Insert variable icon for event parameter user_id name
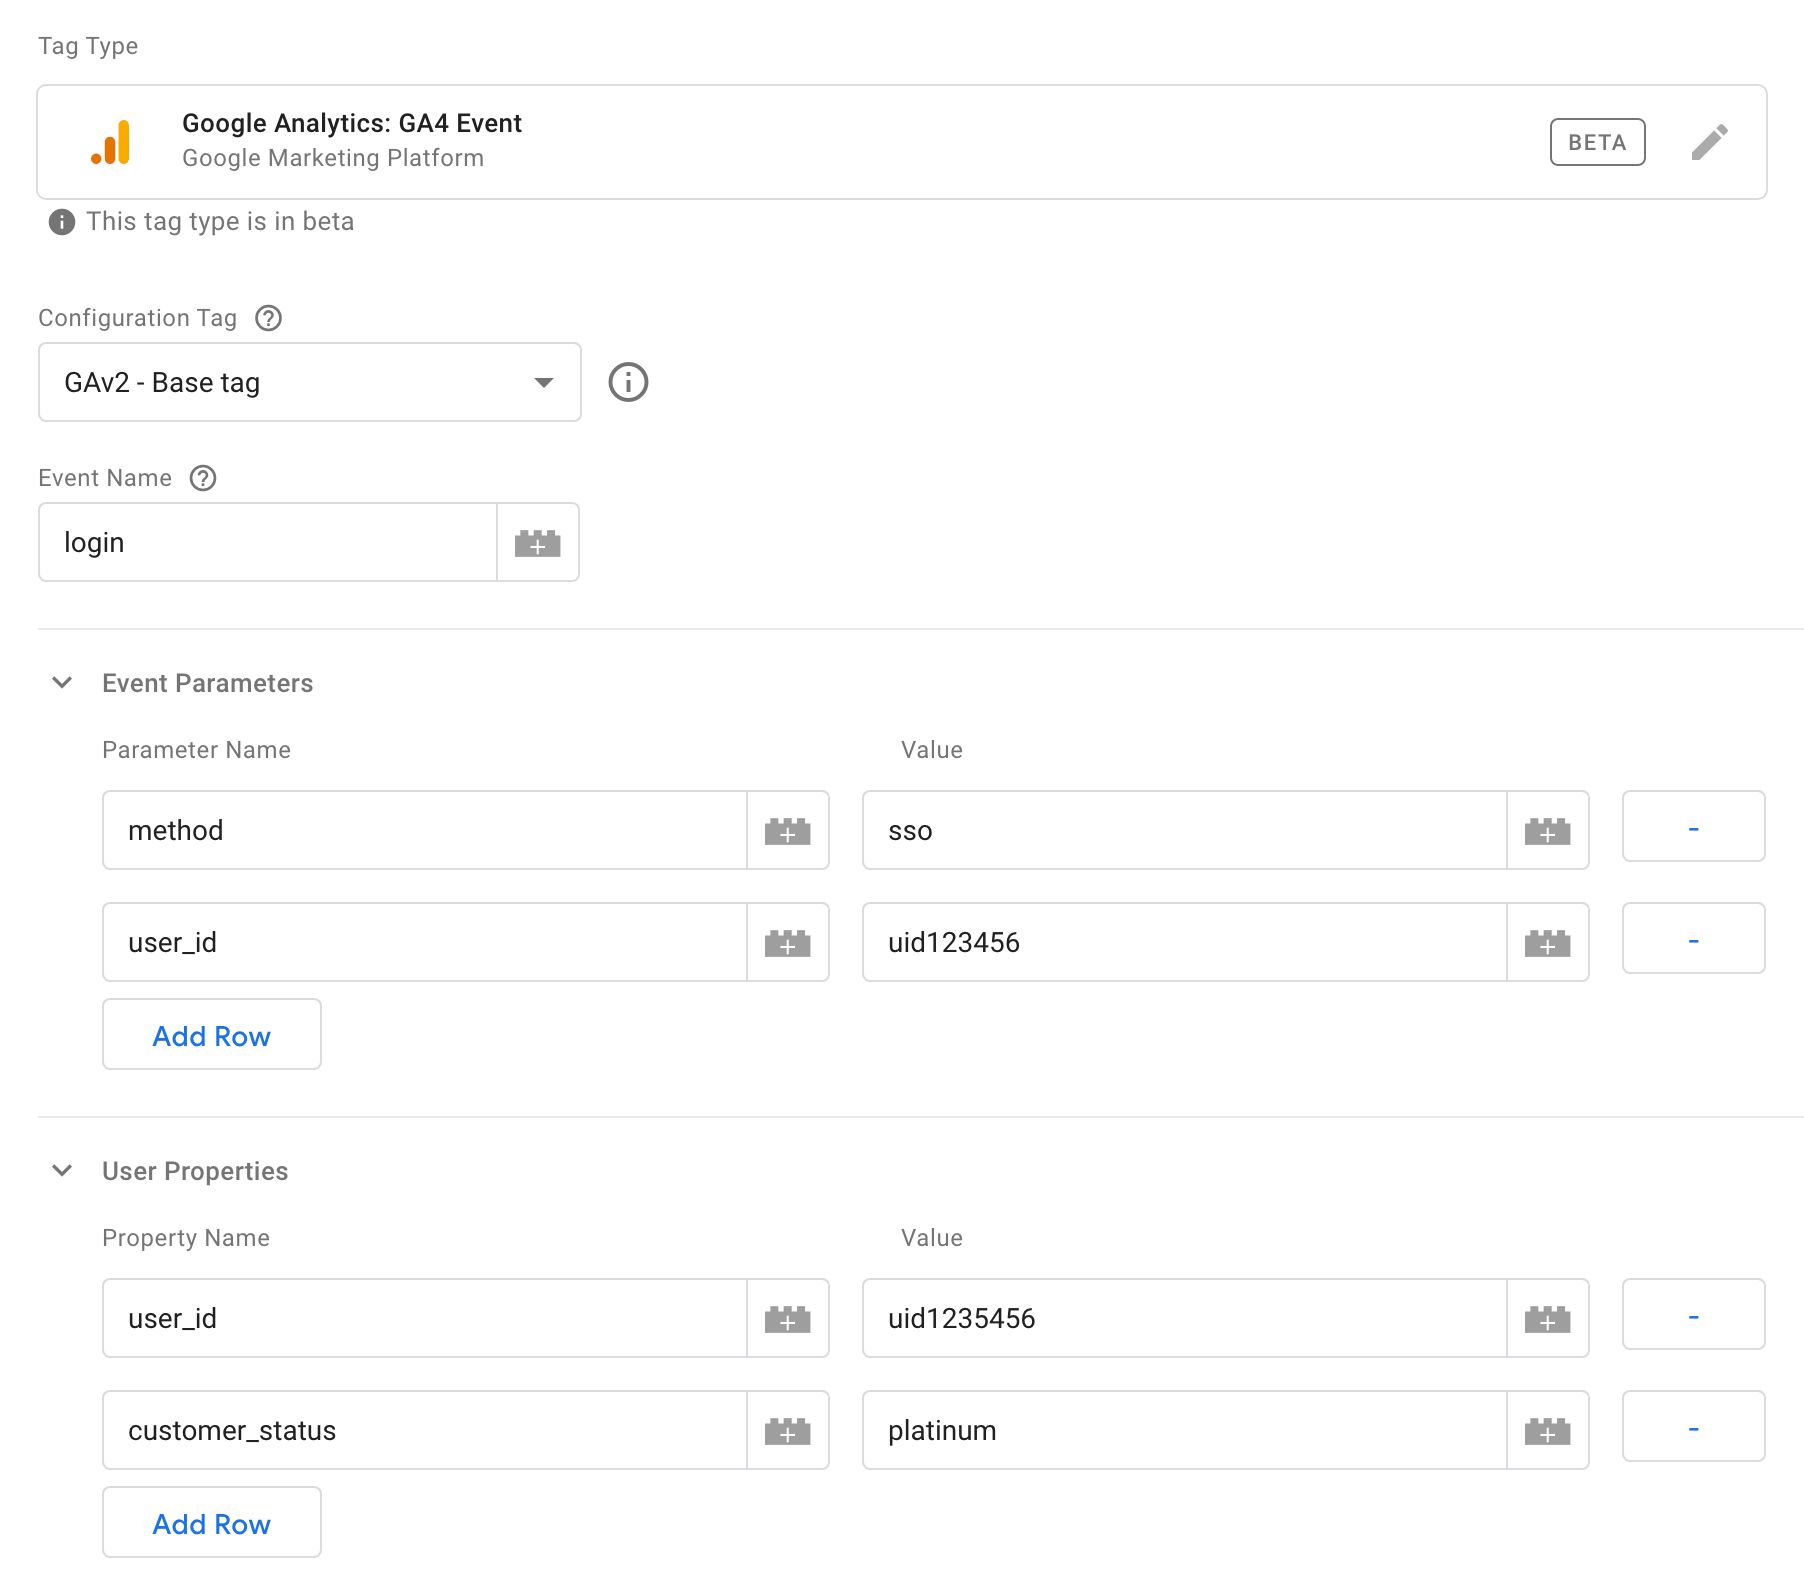 788,943
